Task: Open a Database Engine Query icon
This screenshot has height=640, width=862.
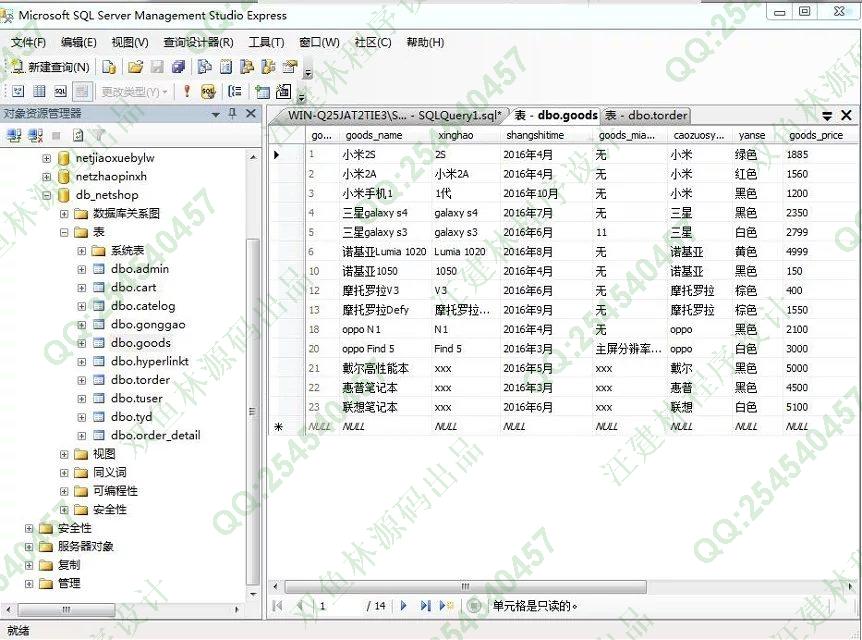Action: [109, 67]
